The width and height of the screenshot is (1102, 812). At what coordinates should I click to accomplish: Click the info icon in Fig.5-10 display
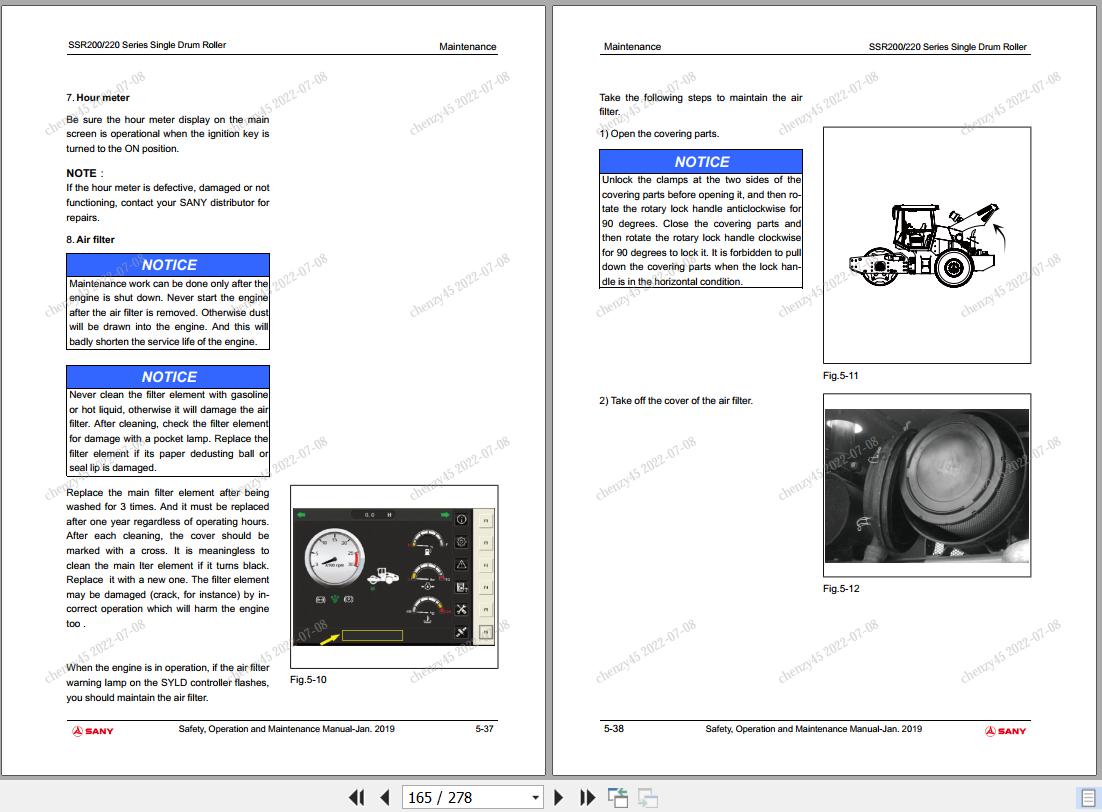coord(461,520)
